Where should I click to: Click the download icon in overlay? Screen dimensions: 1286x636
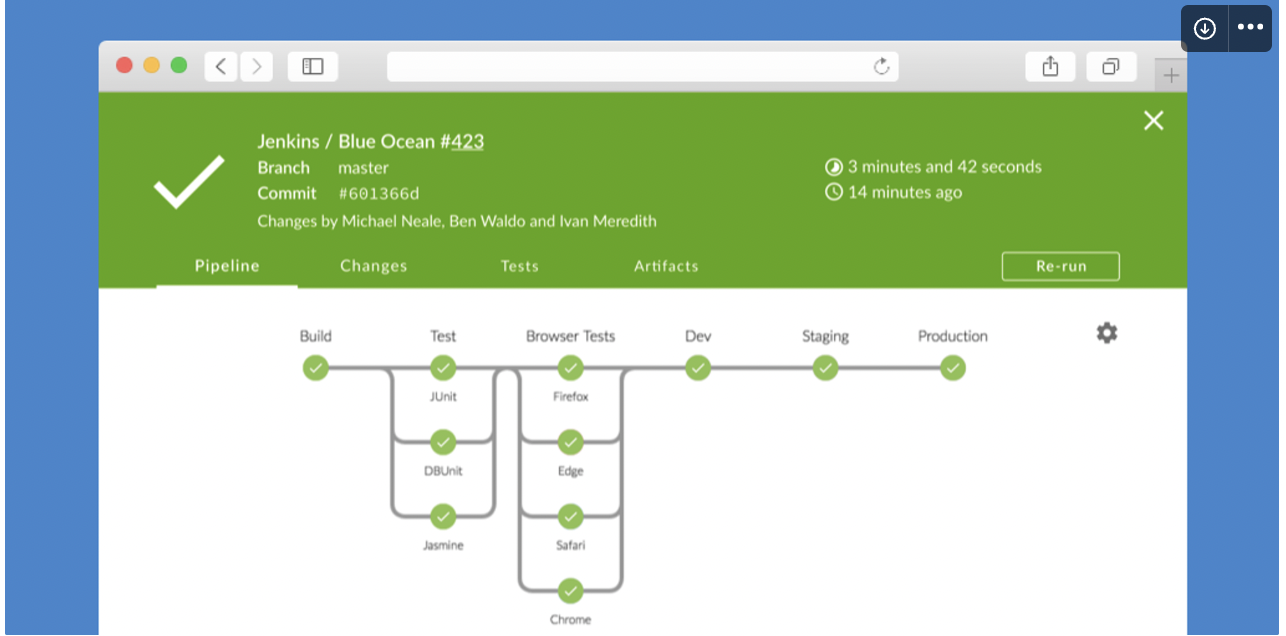(1205, 28)
